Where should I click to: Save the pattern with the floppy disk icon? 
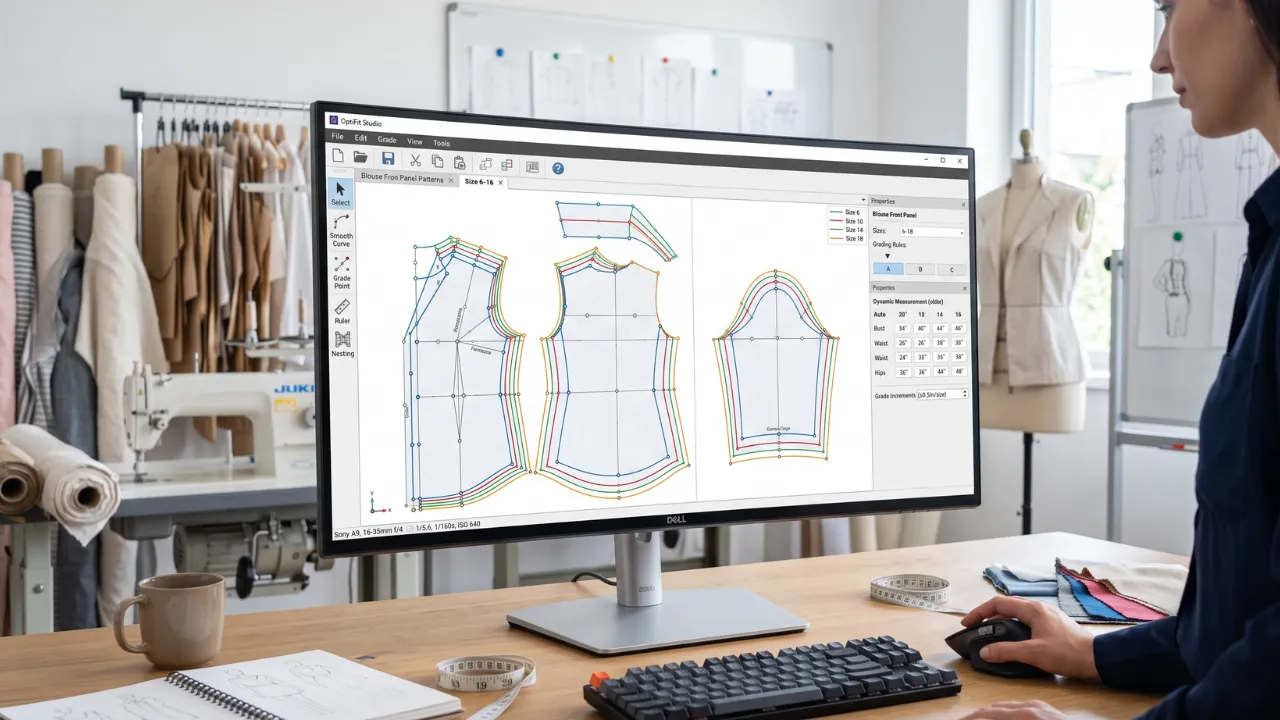[x=388, y=158]
